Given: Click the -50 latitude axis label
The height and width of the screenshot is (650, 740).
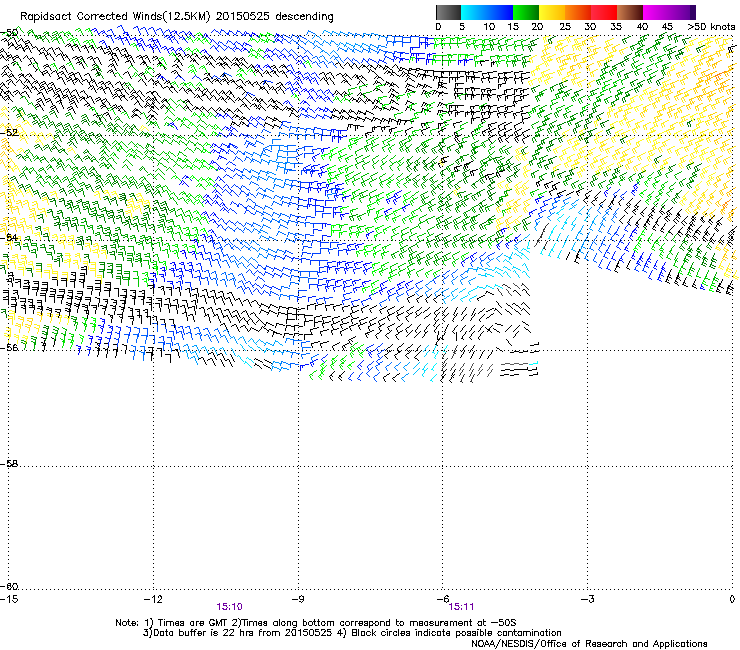Looking at the screenshot, I should pyautogui.click(x=9, y=33).
